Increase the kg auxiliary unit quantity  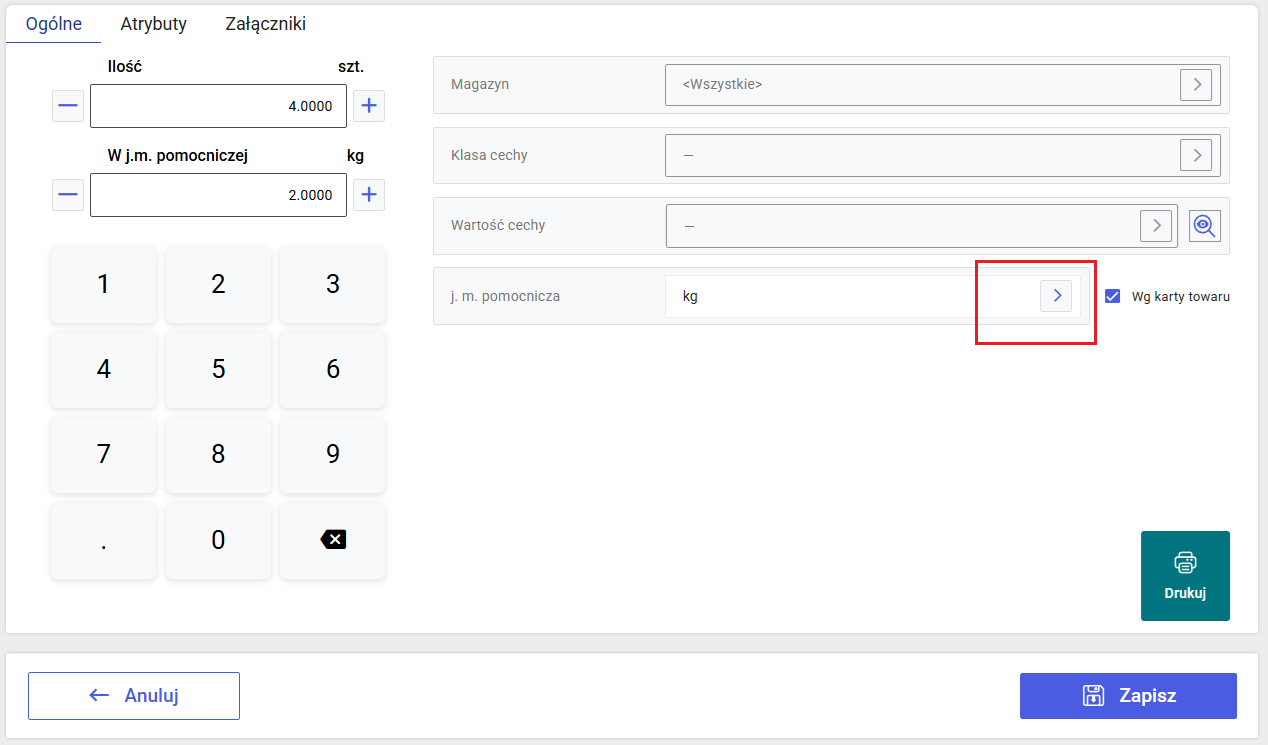(x=369, y=194)
